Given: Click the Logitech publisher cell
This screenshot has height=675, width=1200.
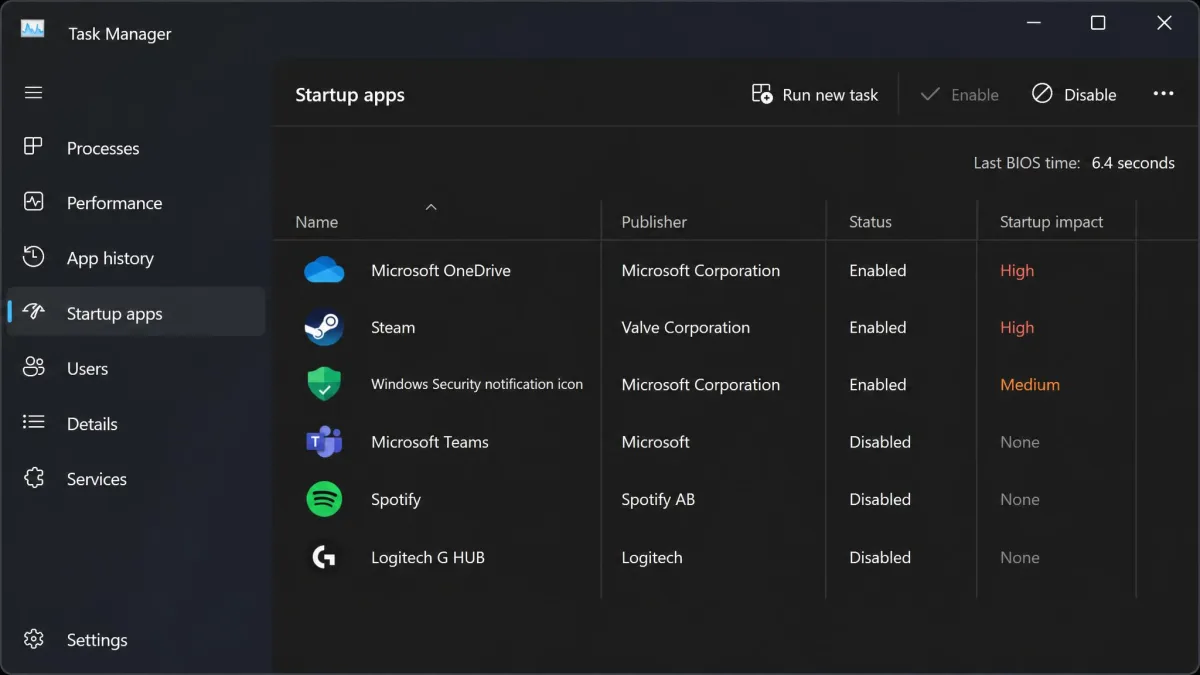Looking at the screenshot, I should point(652,557).
